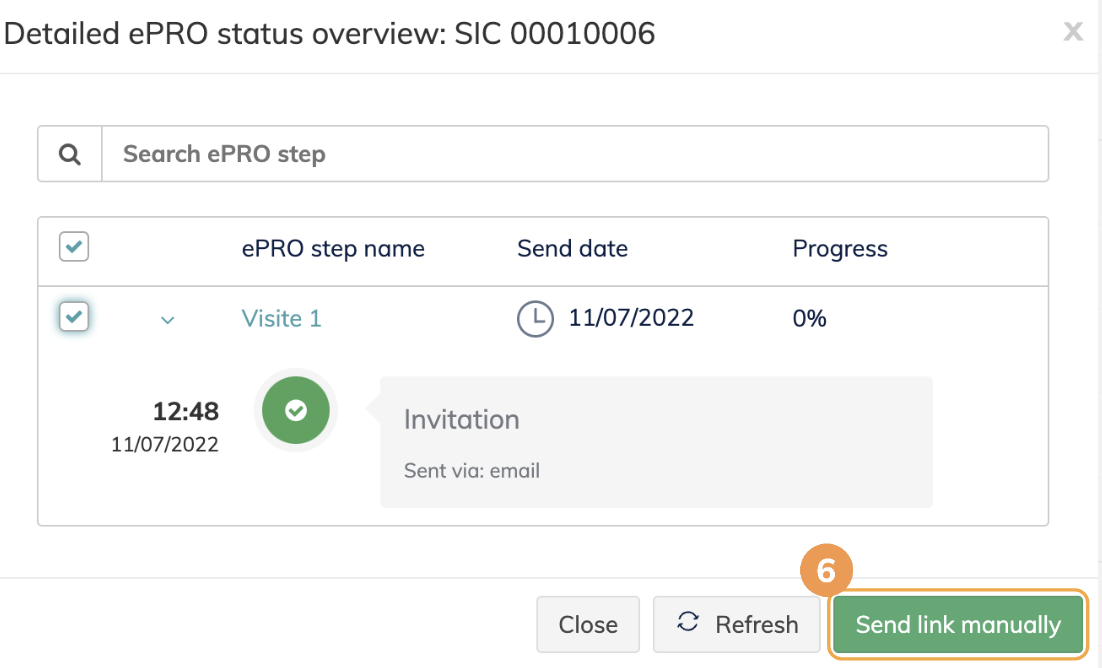Viewport: 1102px width, 668px height.
Task: Sort by ePRO step name column
Action: click(x=333, y=249)
